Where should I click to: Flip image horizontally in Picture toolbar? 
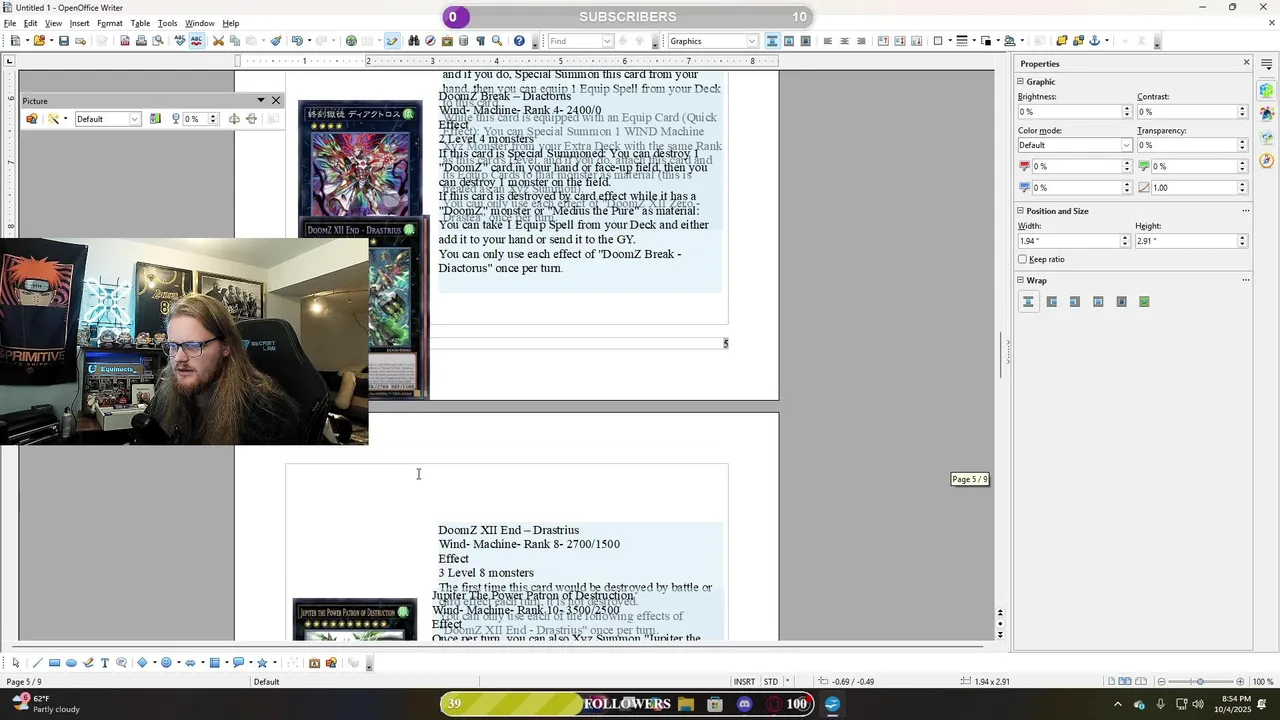(x=234, y=119)
